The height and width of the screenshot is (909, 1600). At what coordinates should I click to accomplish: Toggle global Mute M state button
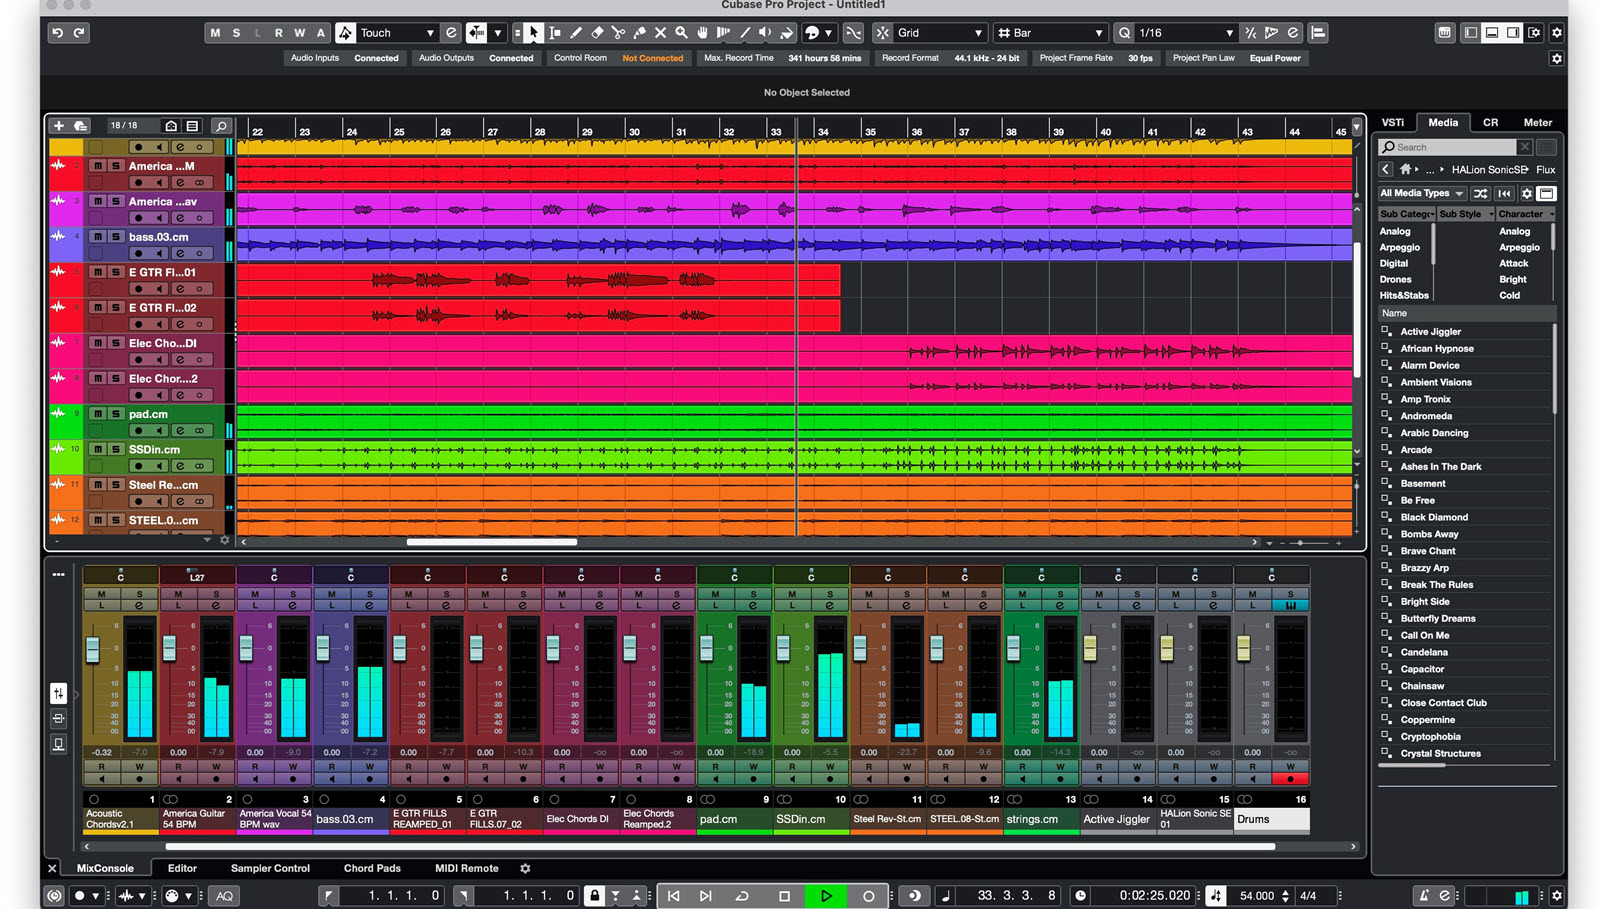click(215, 33)
